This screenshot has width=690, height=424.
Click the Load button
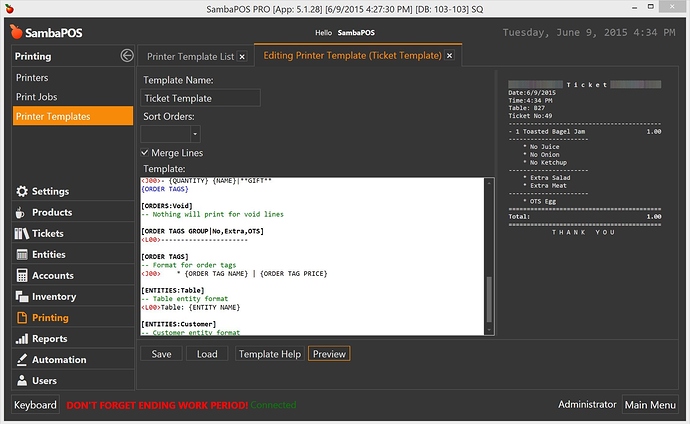coord(207,354)
